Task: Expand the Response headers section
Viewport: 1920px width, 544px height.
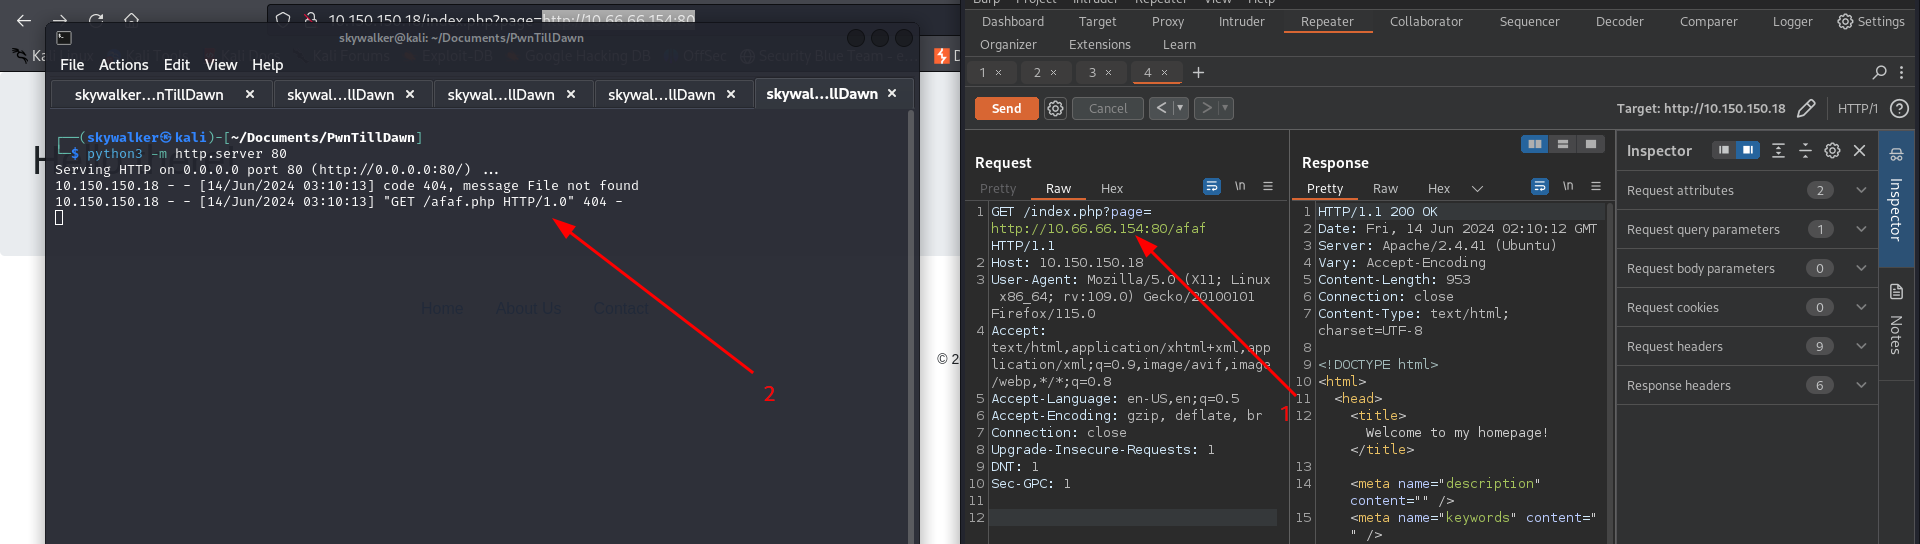Action: (1861, 385)
